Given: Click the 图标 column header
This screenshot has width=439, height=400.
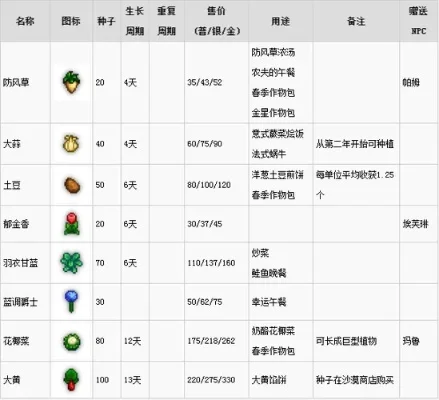Looking at the screenshot, I should point(71,21).
